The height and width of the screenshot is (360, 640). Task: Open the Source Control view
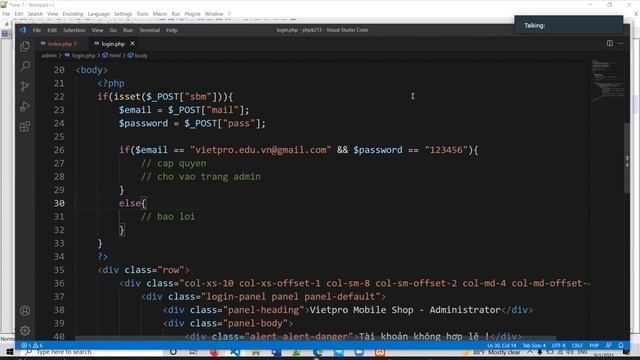tap(25, 86)
